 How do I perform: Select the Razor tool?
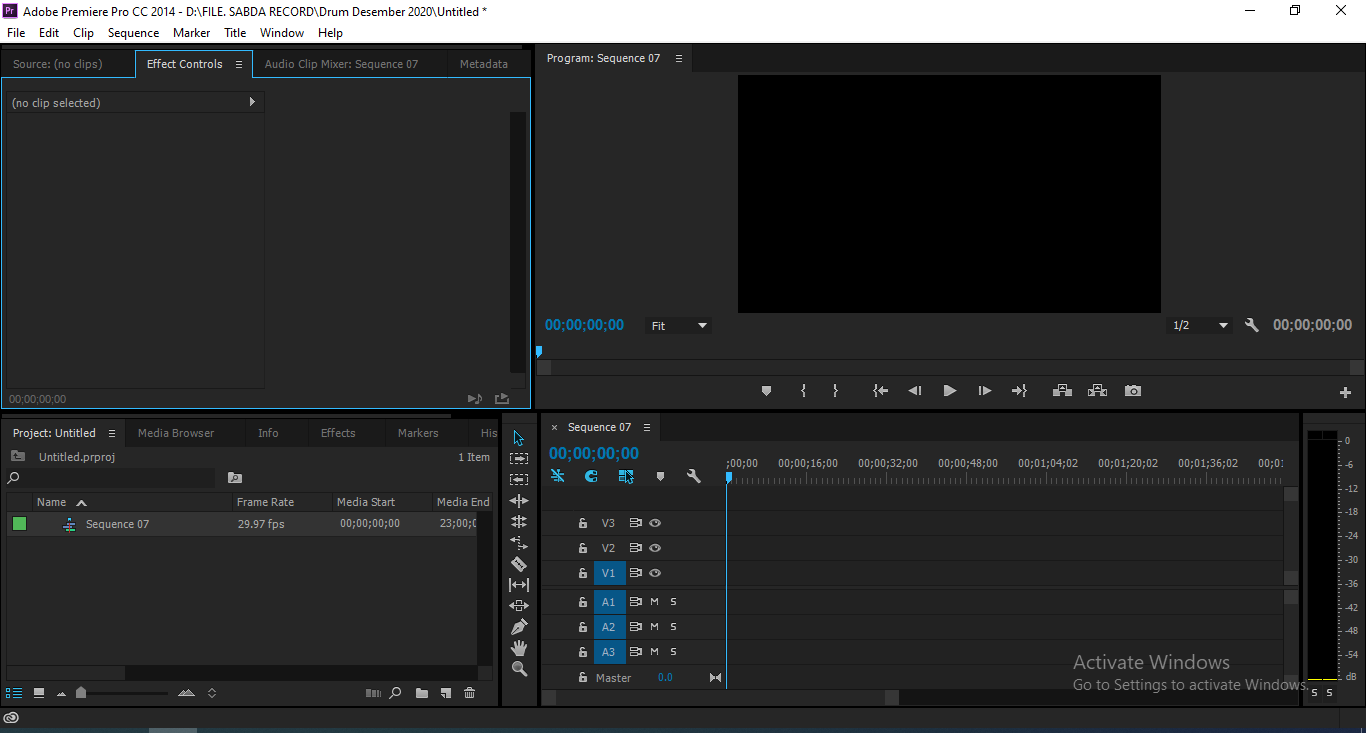[x=518, y=564]
